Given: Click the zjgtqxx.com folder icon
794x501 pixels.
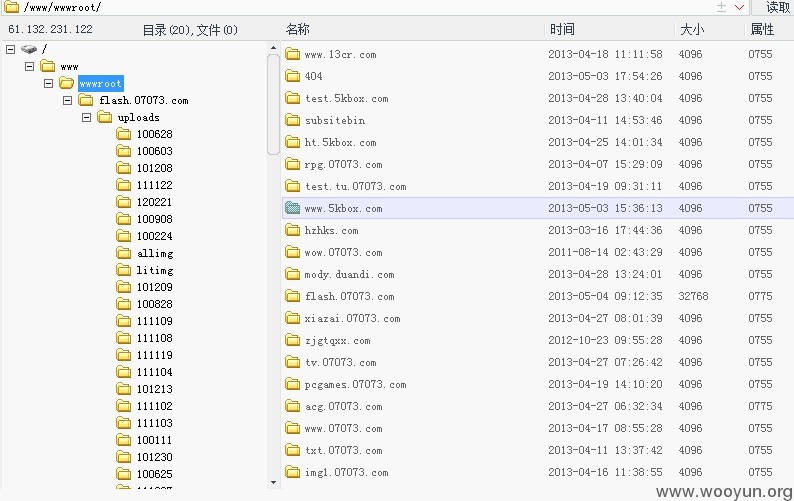Looking at the screenshot, I should click(292, 340).
